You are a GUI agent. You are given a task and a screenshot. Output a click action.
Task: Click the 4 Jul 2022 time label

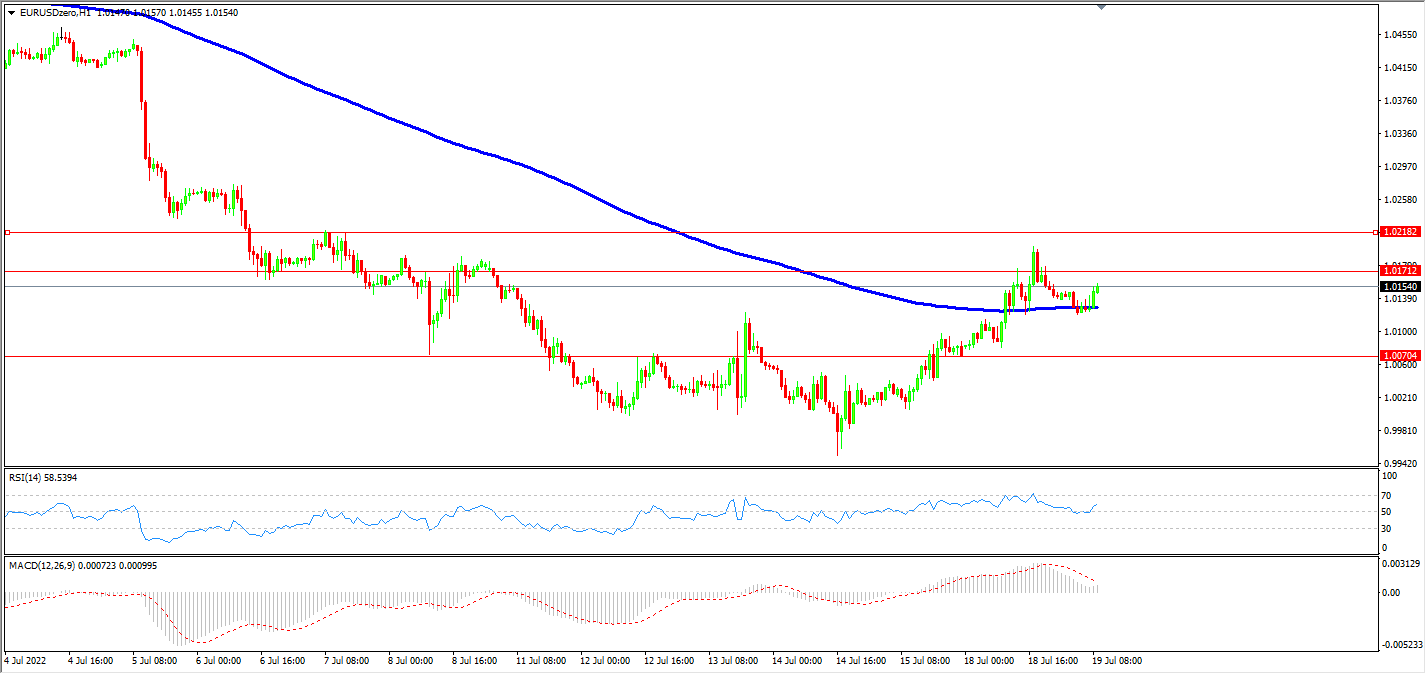click(x=25, y=661)
